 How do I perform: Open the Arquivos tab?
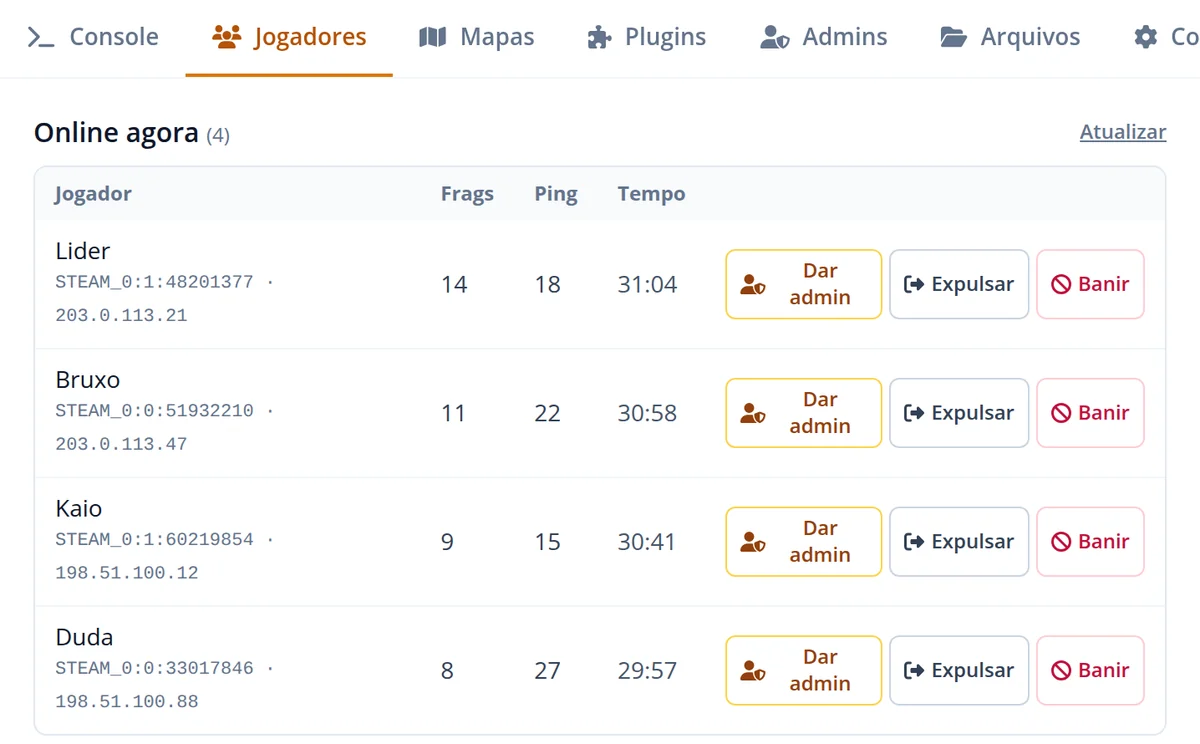click(x=1010, y=38)
